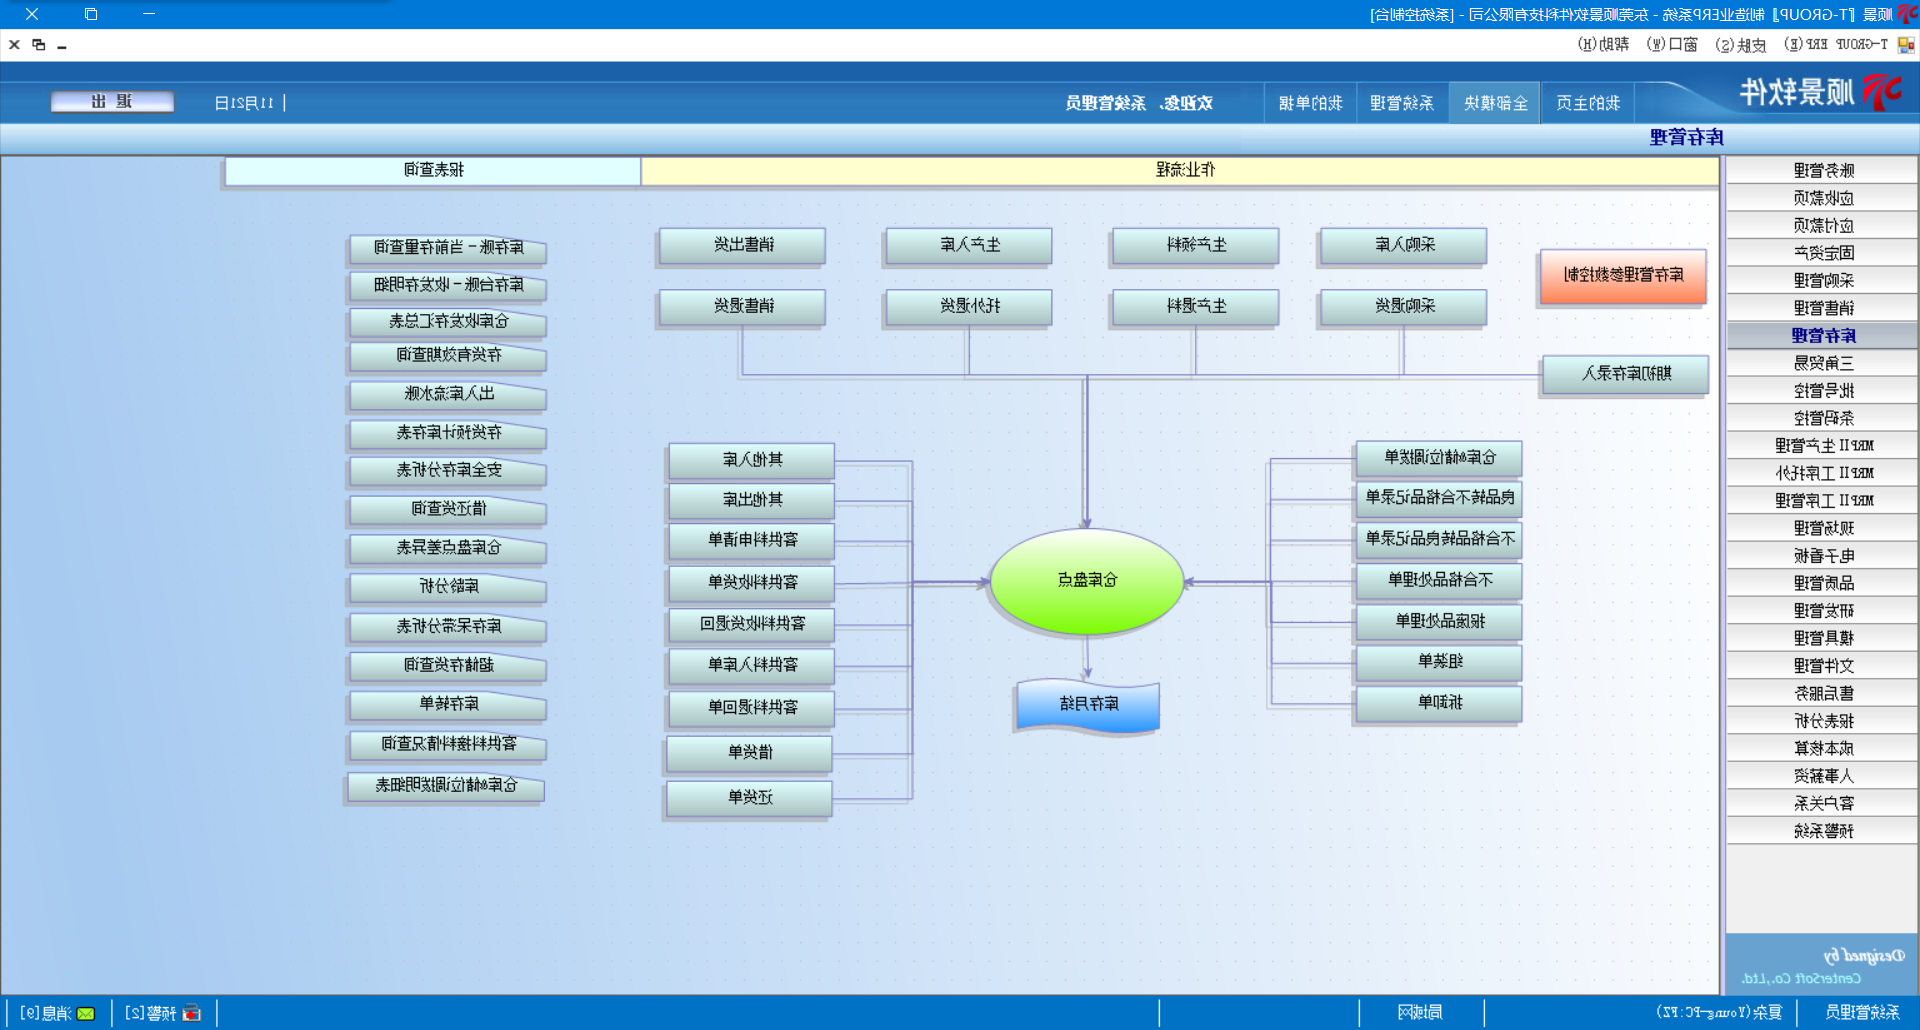Click the blue 库存月结 document shape

click(1088, 704)
